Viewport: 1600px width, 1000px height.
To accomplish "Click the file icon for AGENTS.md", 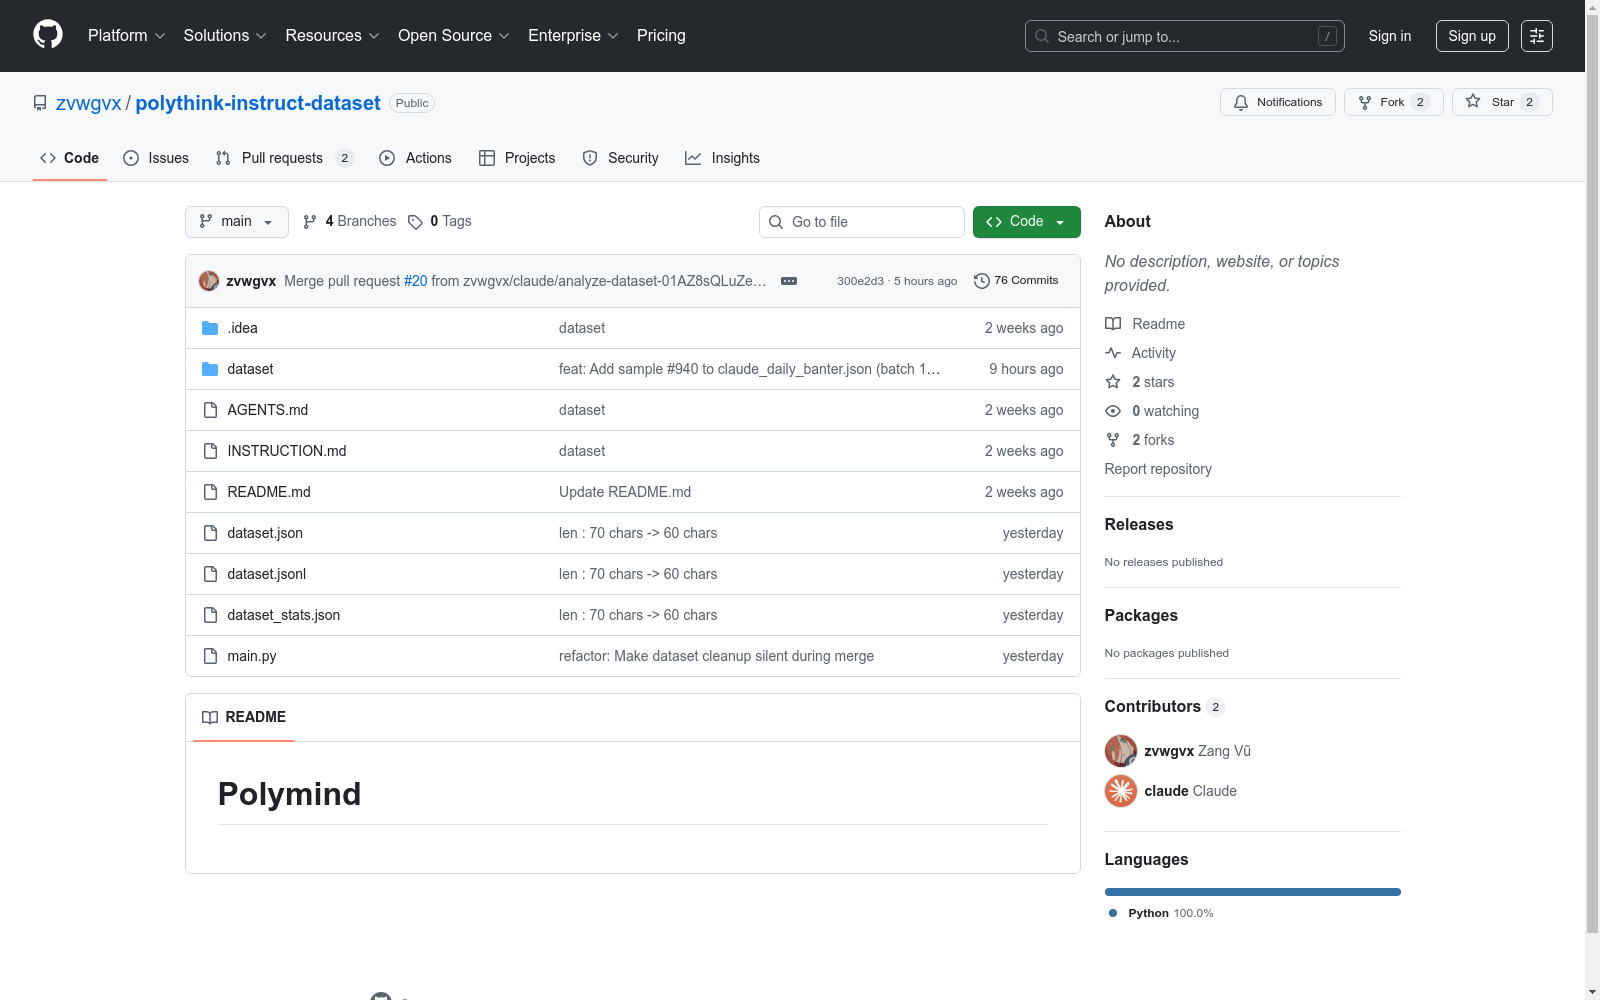I will pyautogui.click(x=210, y=410).
